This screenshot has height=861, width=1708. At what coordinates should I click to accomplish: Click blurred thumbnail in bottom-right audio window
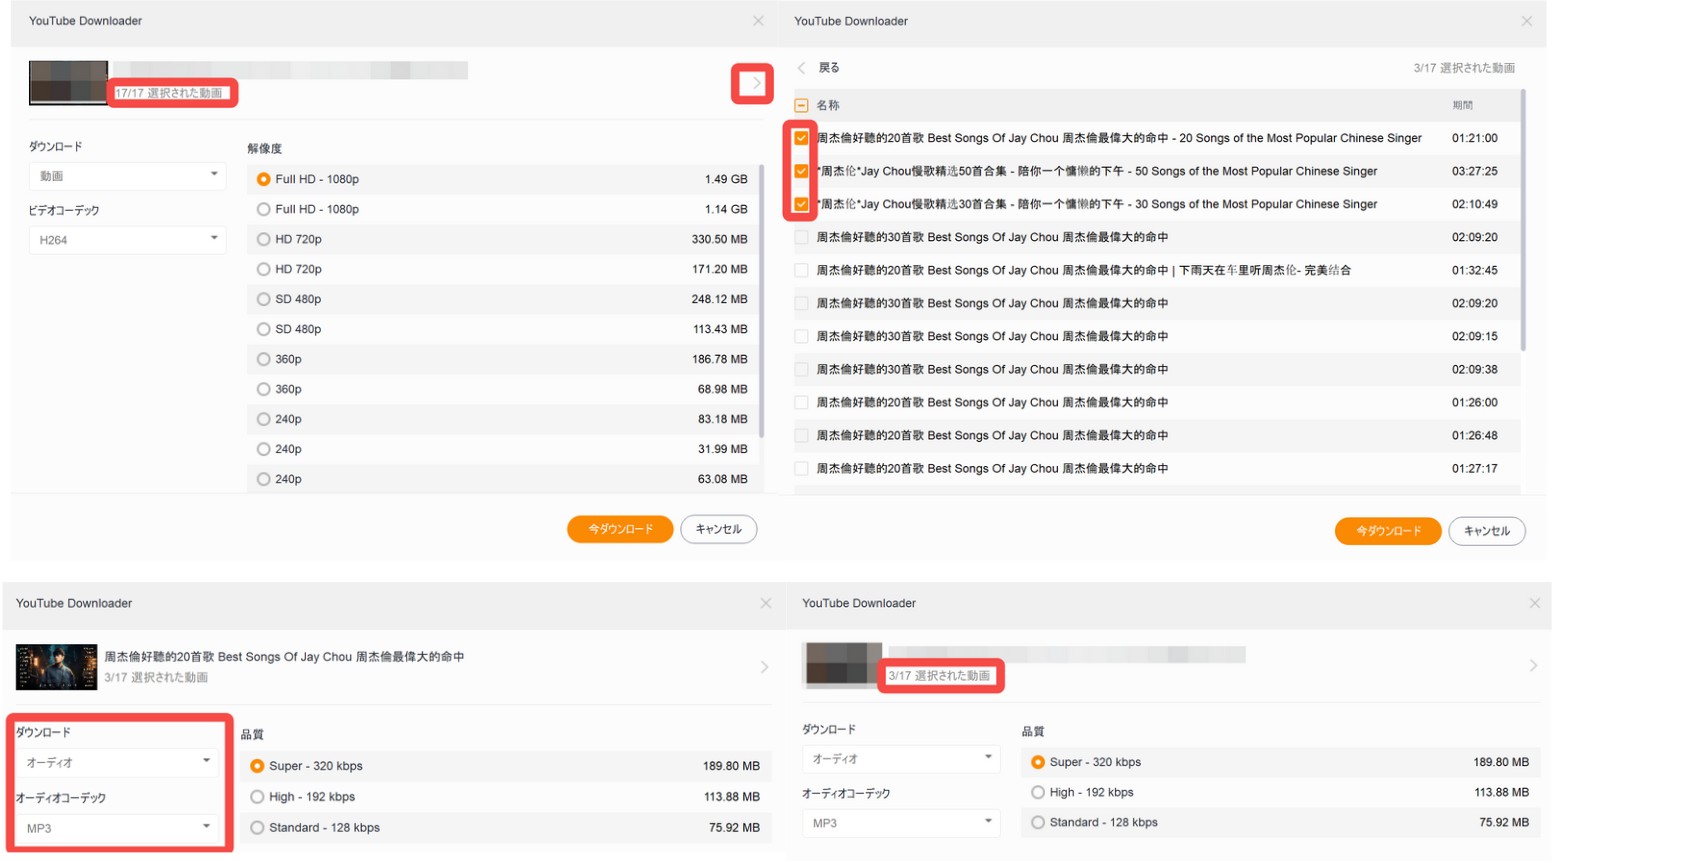[843, 665]
